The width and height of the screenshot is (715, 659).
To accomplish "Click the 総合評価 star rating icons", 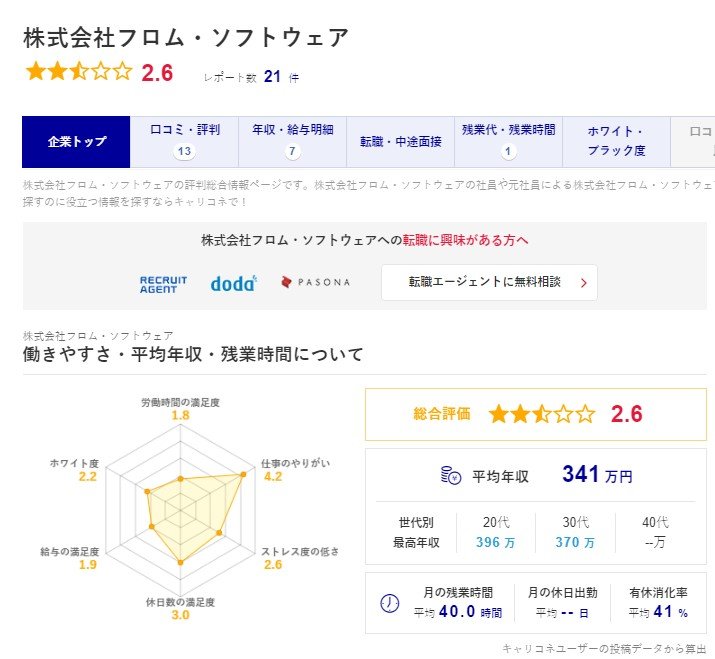I will pyautogui.click(x=541, y=414).
